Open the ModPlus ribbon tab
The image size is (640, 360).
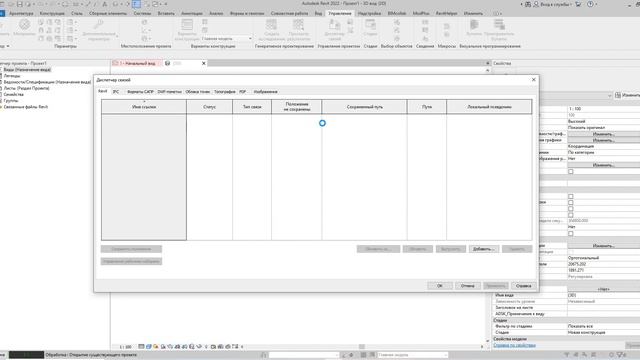[x=421, y=13]
